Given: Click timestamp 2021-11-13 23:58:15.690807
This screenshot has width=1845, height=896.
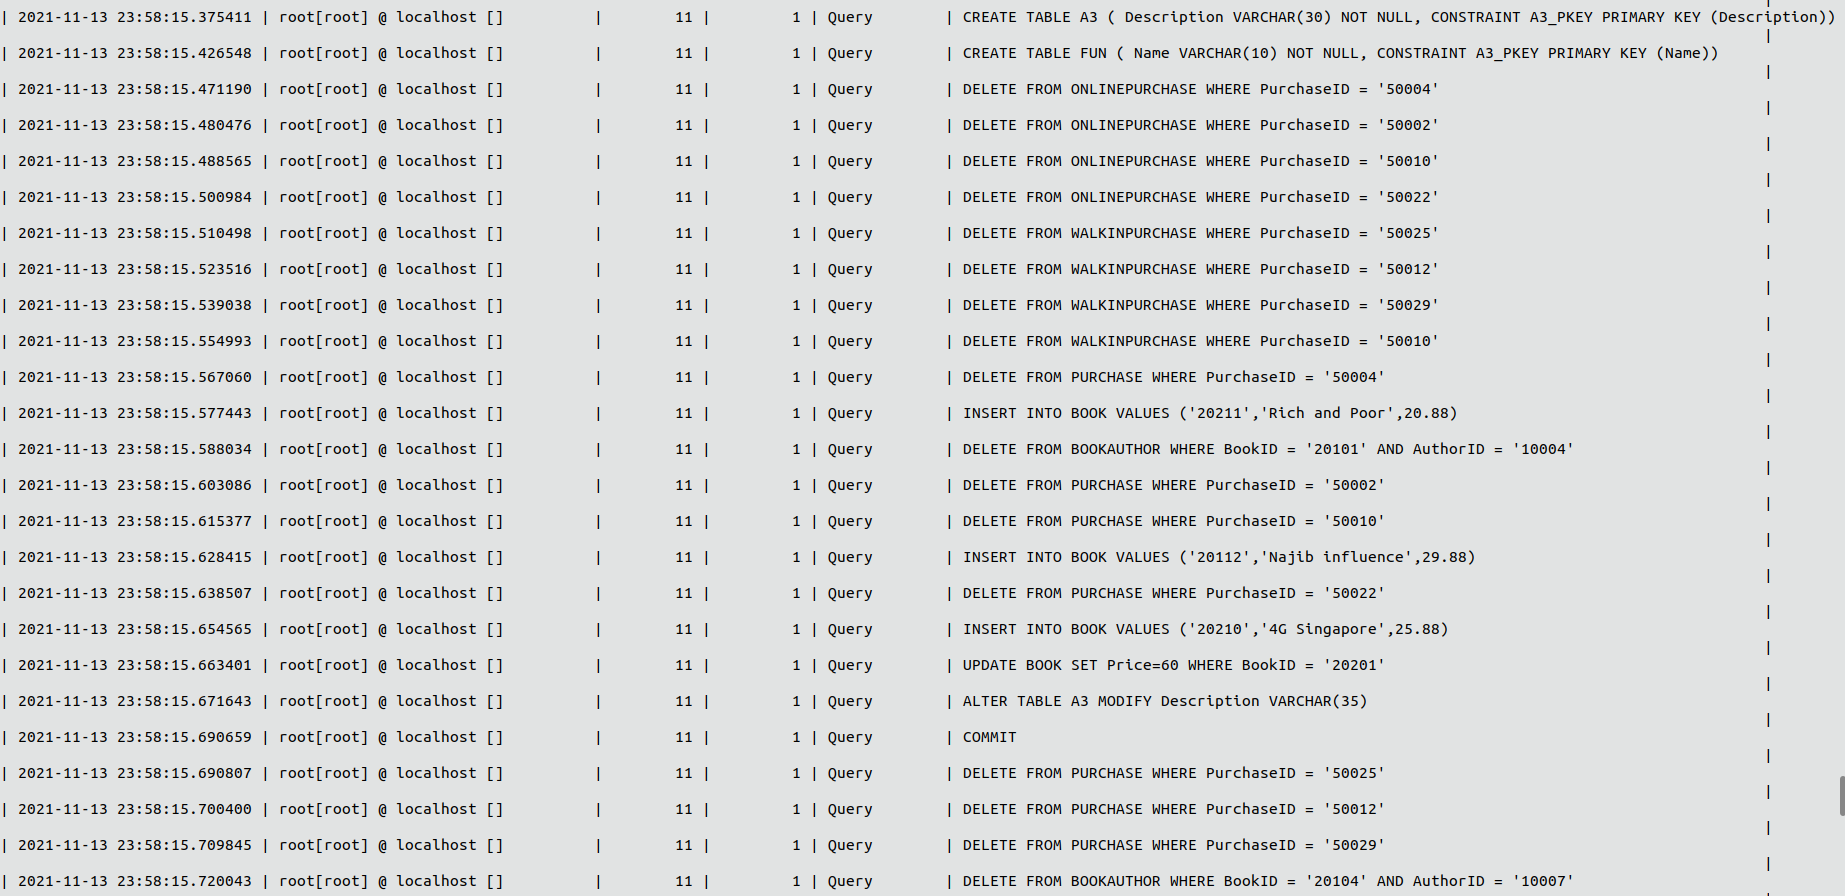Looking at the screenshot, I should point(135,773).
